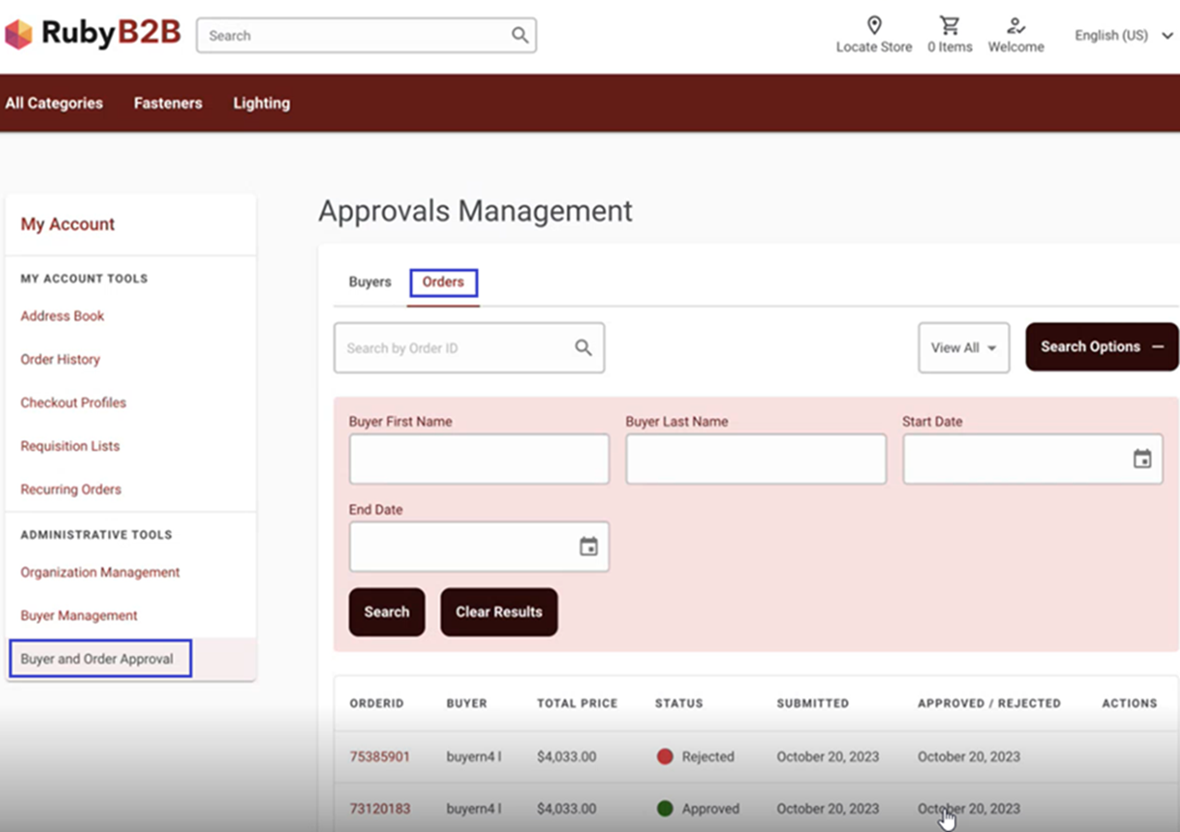Click the RubyB2B logo
Image resolution: width=1180 pixels, height=832 pixels.
pyautogui.click(x=93, y=33)
